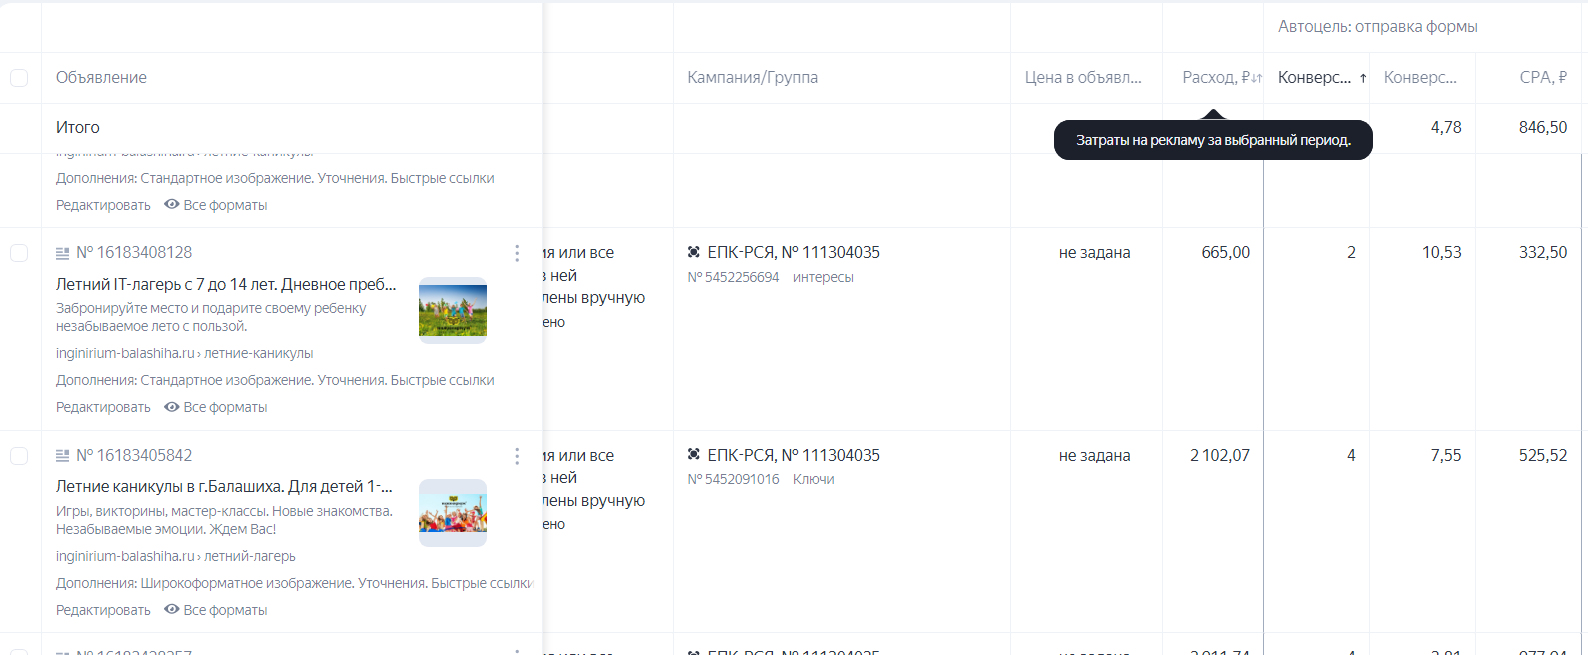Click CPA, ₽ column header

[1543, 77]
